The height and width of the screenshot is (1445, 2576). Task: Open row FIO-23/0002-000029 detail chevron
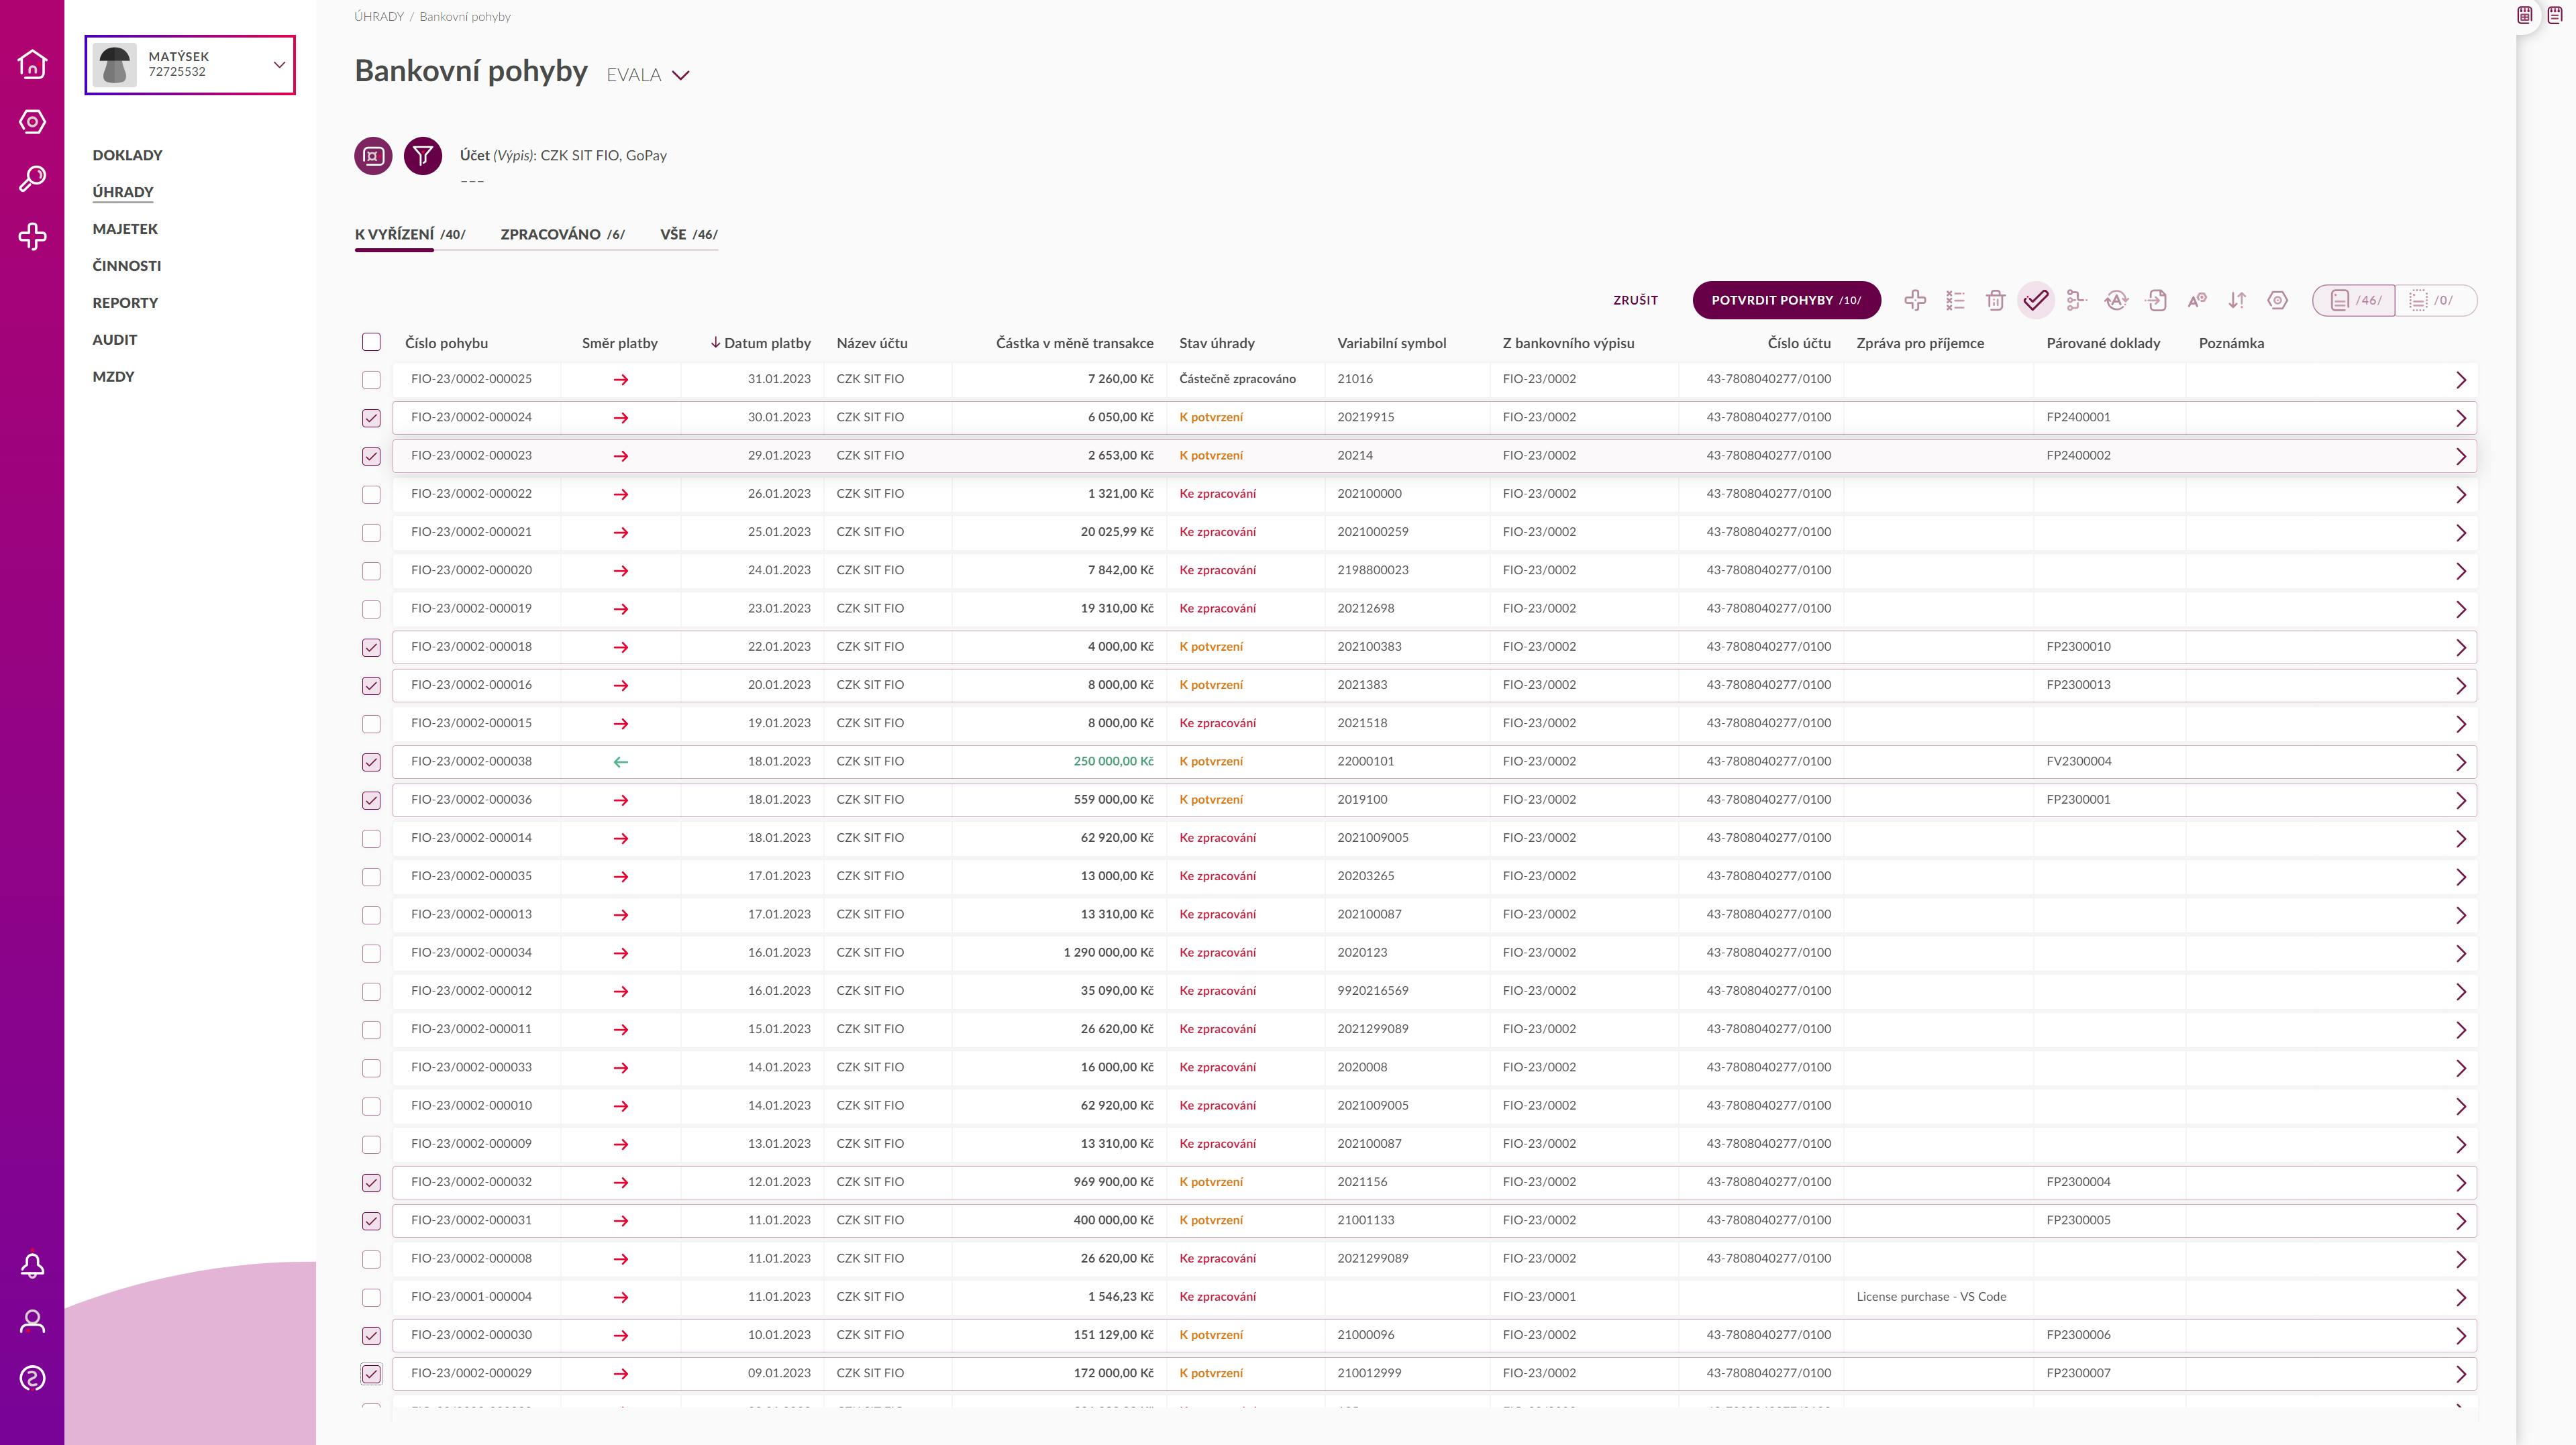(2461, 1374)
